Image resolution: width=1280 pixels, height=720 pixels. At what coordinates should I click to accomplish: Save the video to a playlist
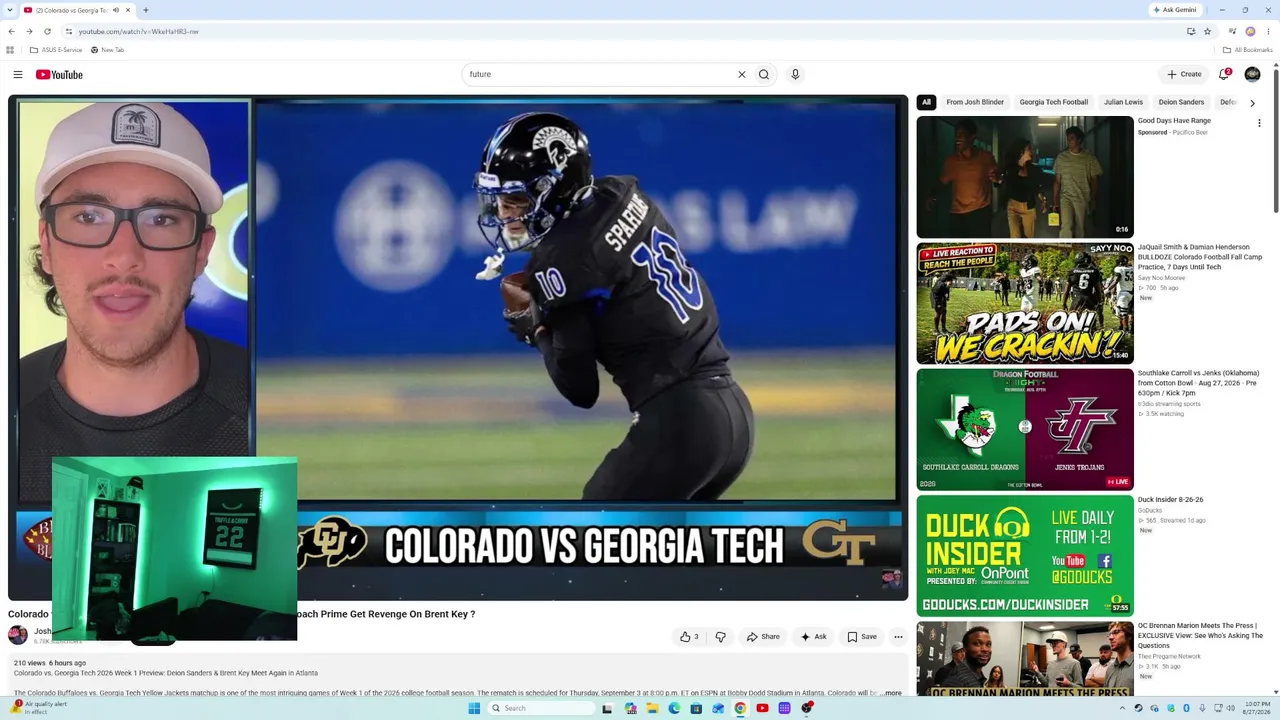pyautogui.click(x=861, y=636)
